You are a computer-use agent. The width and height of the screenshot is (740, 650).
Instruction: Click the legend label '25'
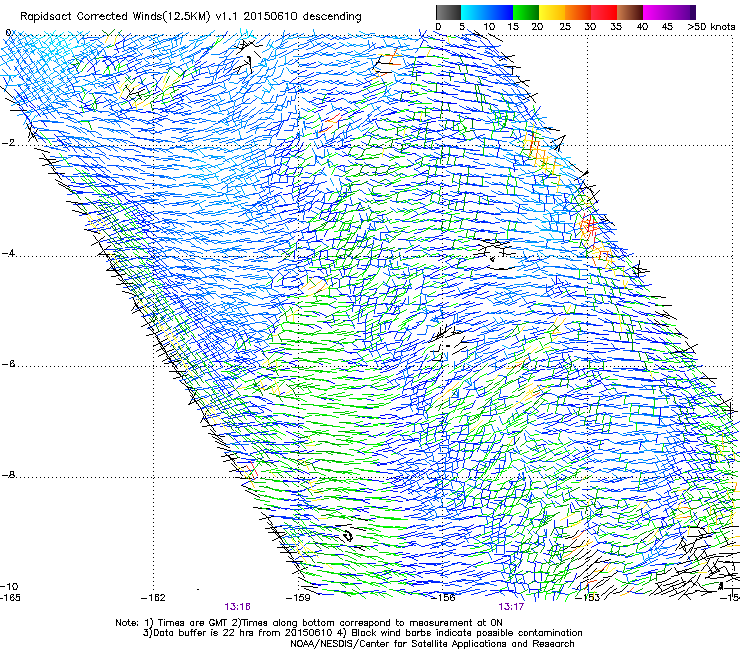(x=565, y=27)
